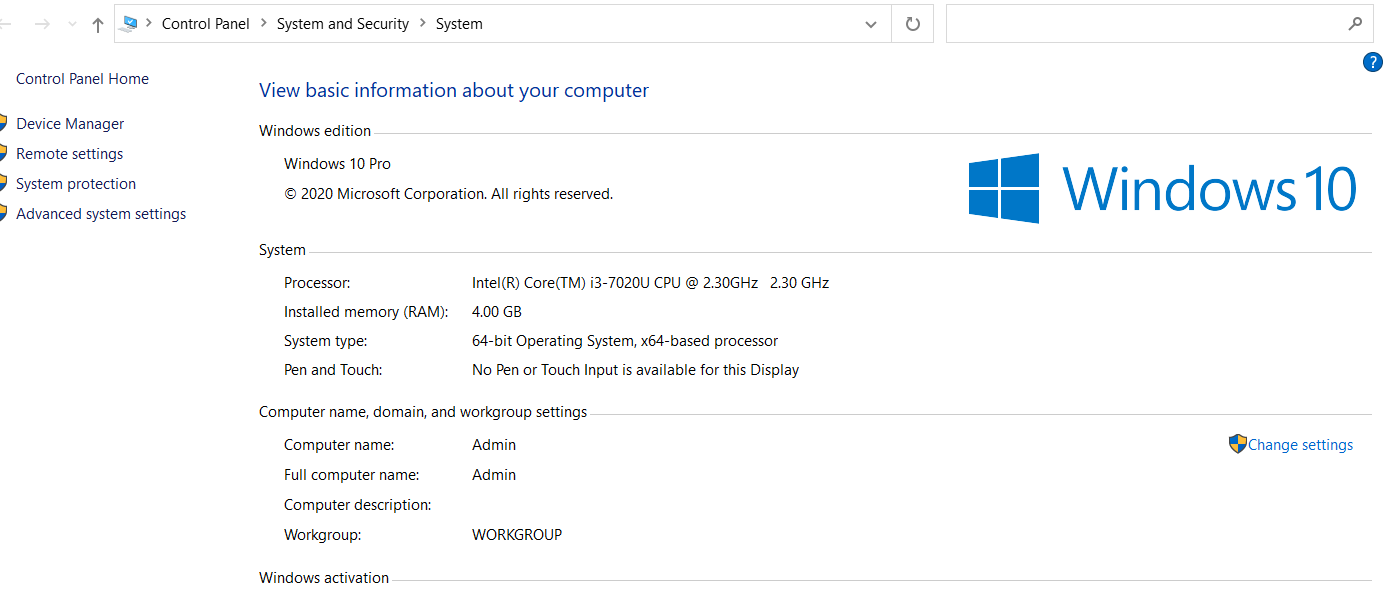Click the WORKGROUP value text

(x=517, y=535)
